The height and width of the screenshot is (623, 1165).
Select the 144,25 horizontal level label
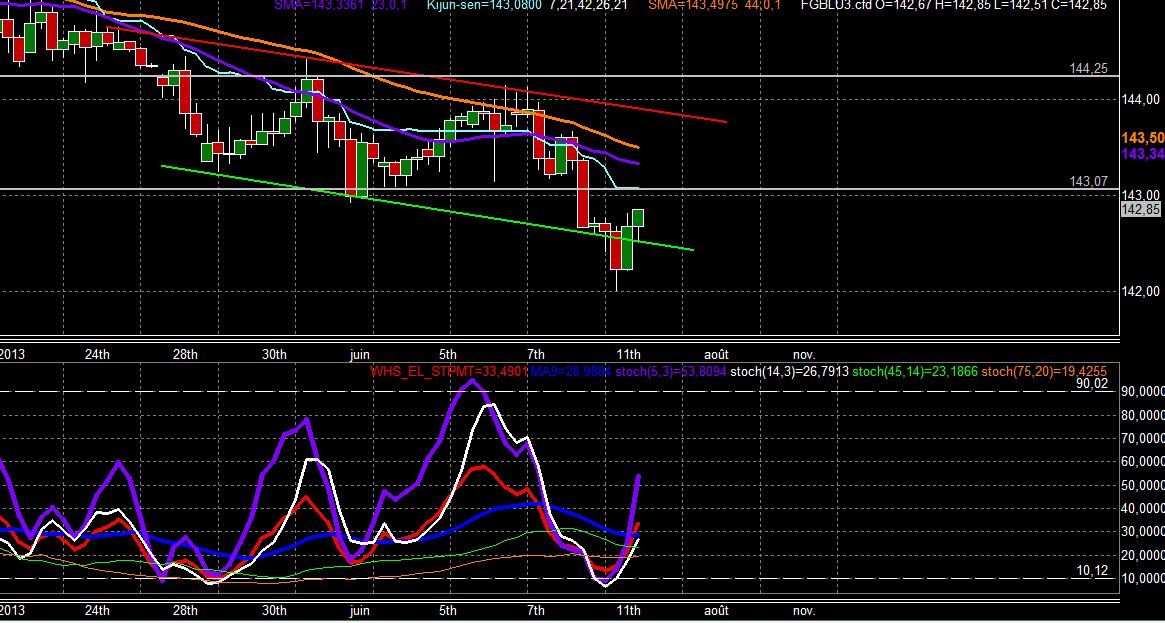tap(1088, 68)
